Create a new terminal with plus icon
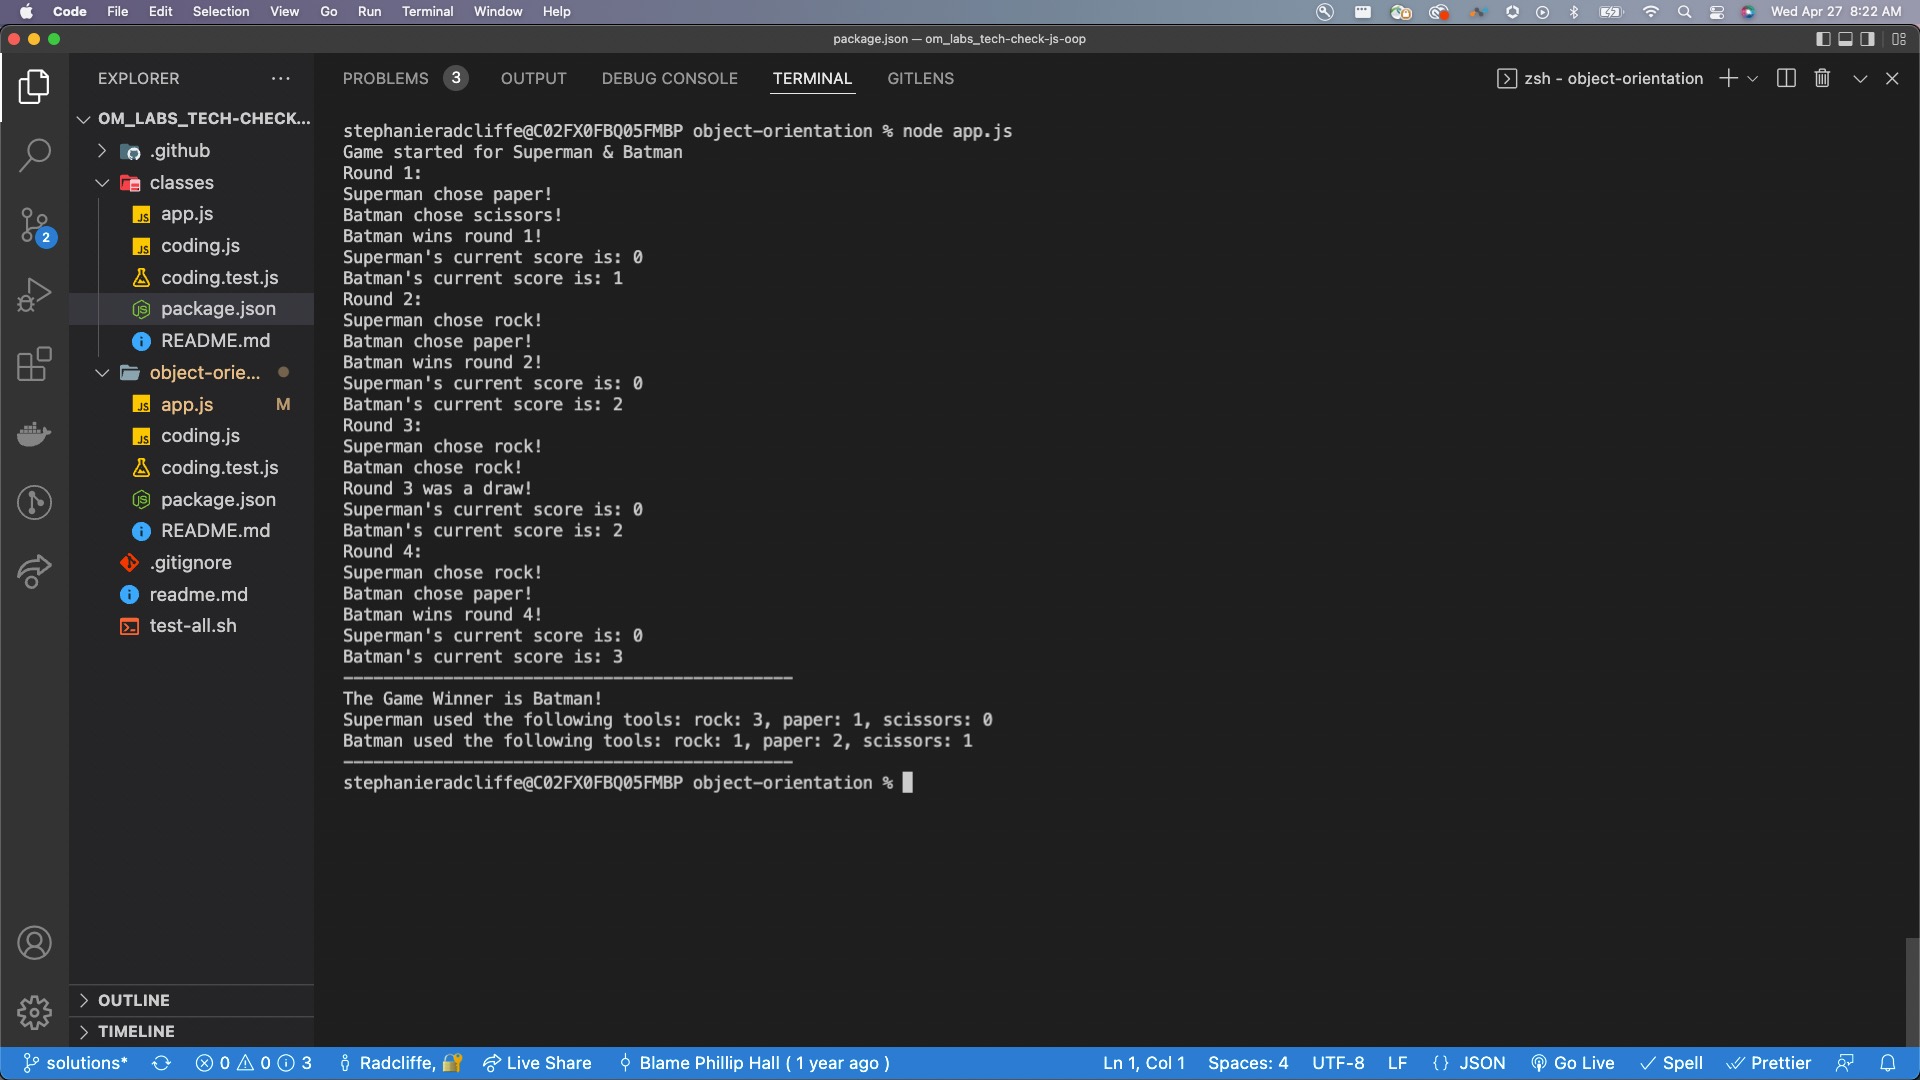Screen dimensions: 1920x1080 pyautogui.click(x=1727, y=78)
